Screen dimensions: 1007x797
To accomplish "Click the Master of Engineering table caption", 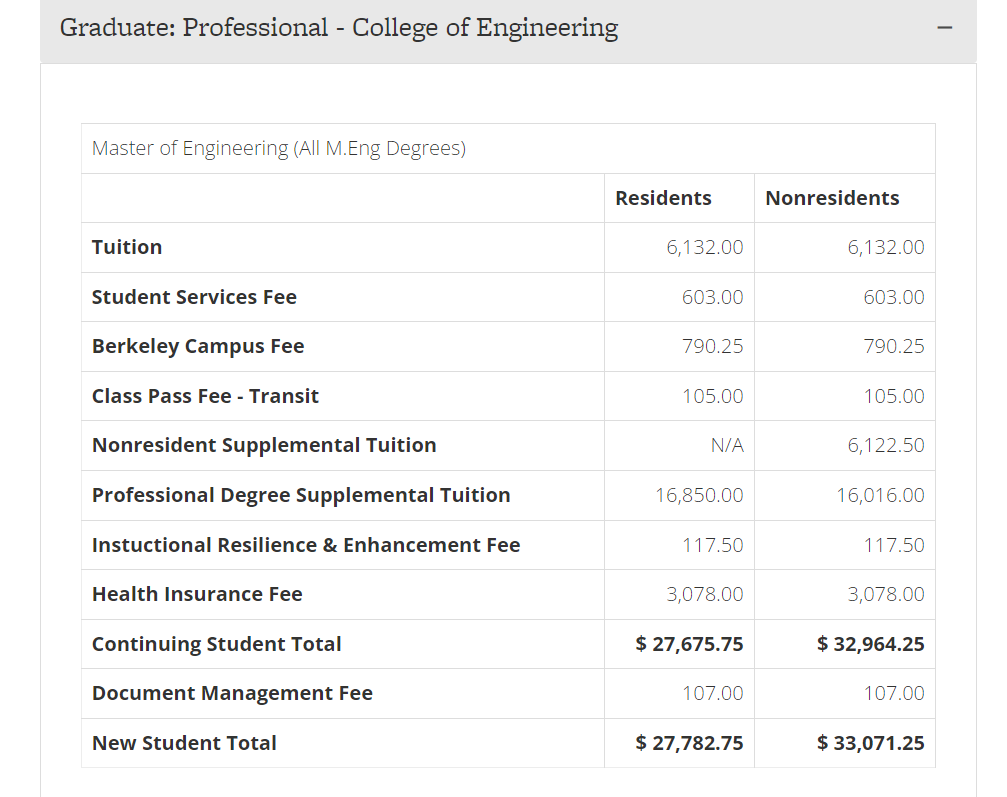I will coord(279,148).
